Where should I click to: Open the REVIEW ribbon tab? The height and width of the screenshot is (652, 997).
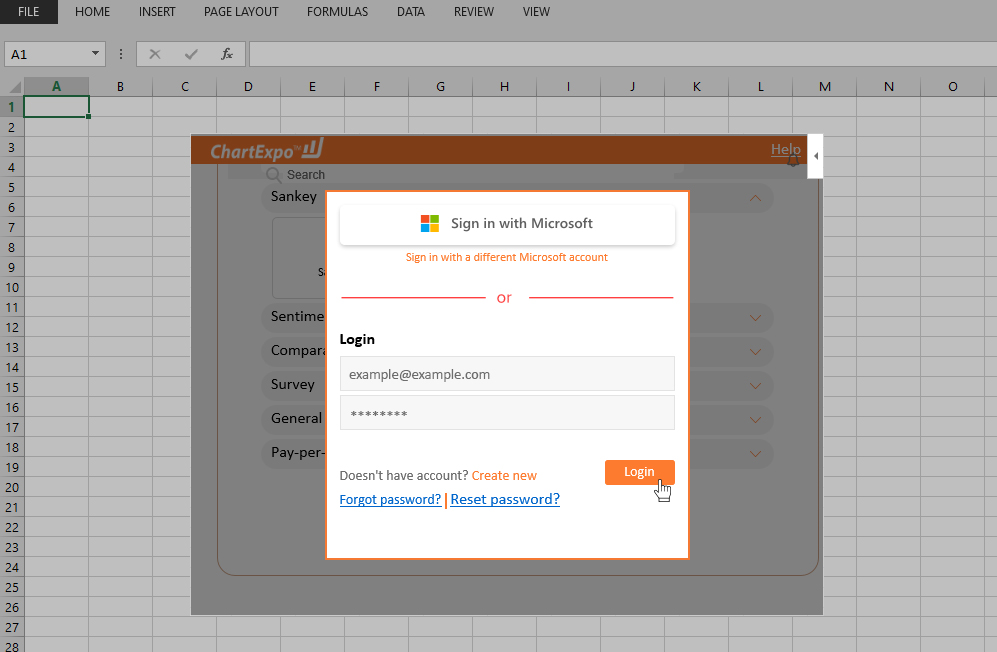(474, 11)
